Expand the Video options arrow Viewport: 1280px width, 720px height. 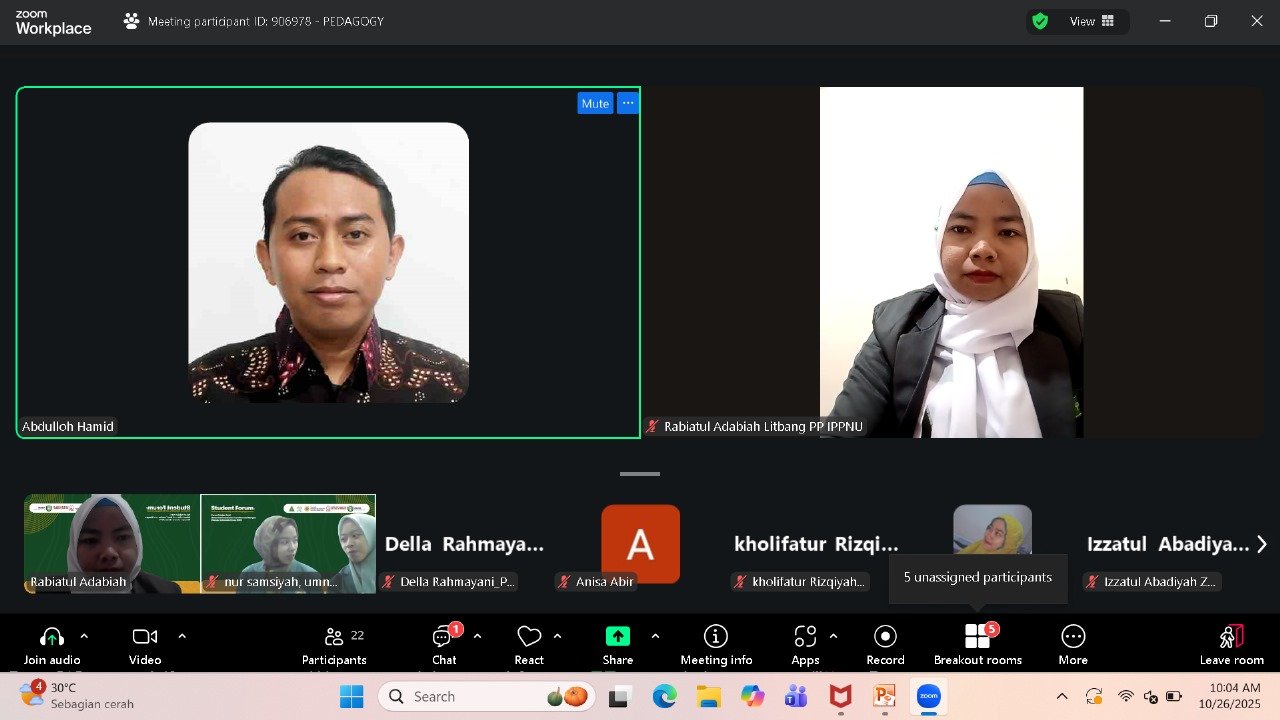pyautogui.click(x=182, y=636)
